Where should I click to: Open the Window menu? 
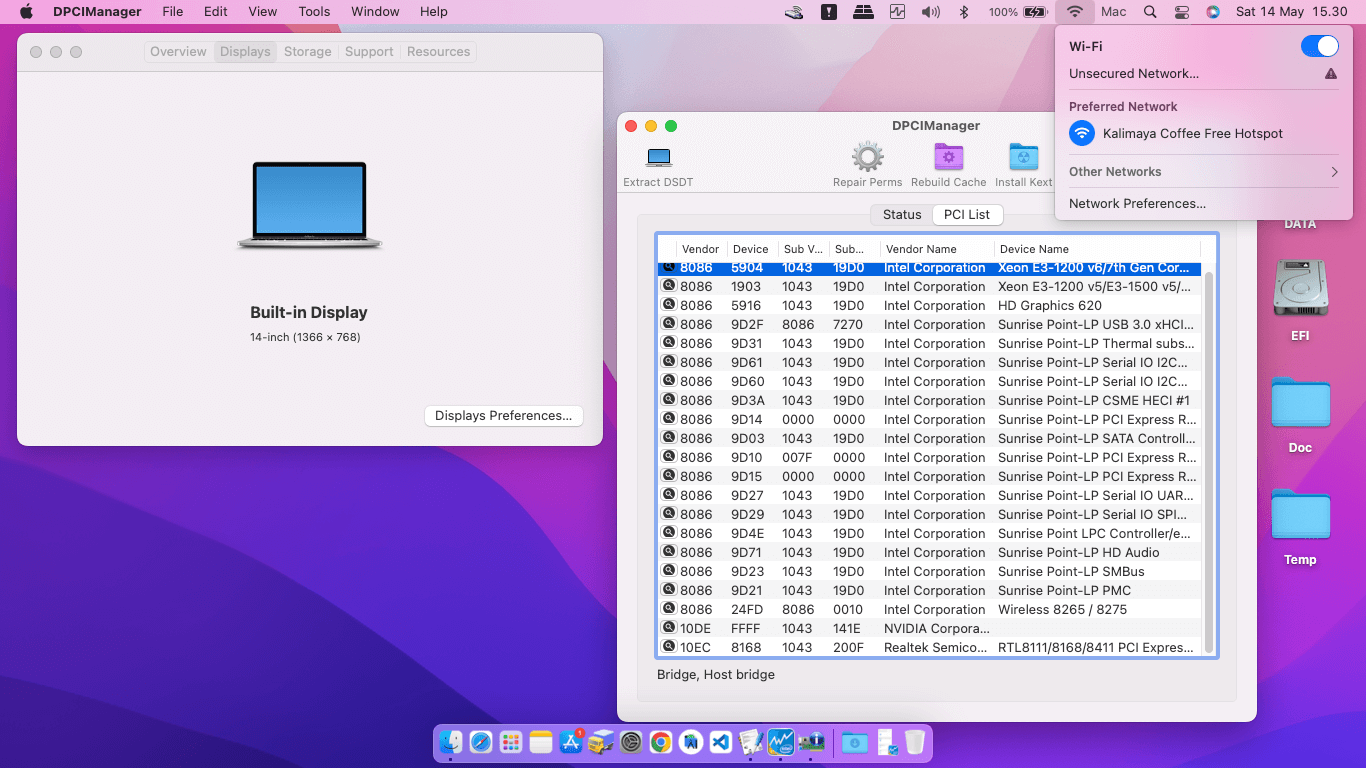(x=375, y=12)
